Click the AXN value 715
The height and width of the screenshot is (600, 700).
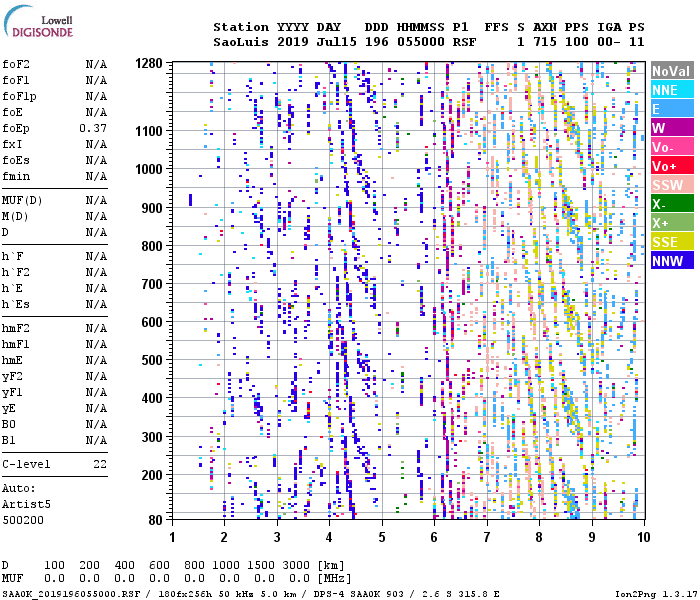545,42
